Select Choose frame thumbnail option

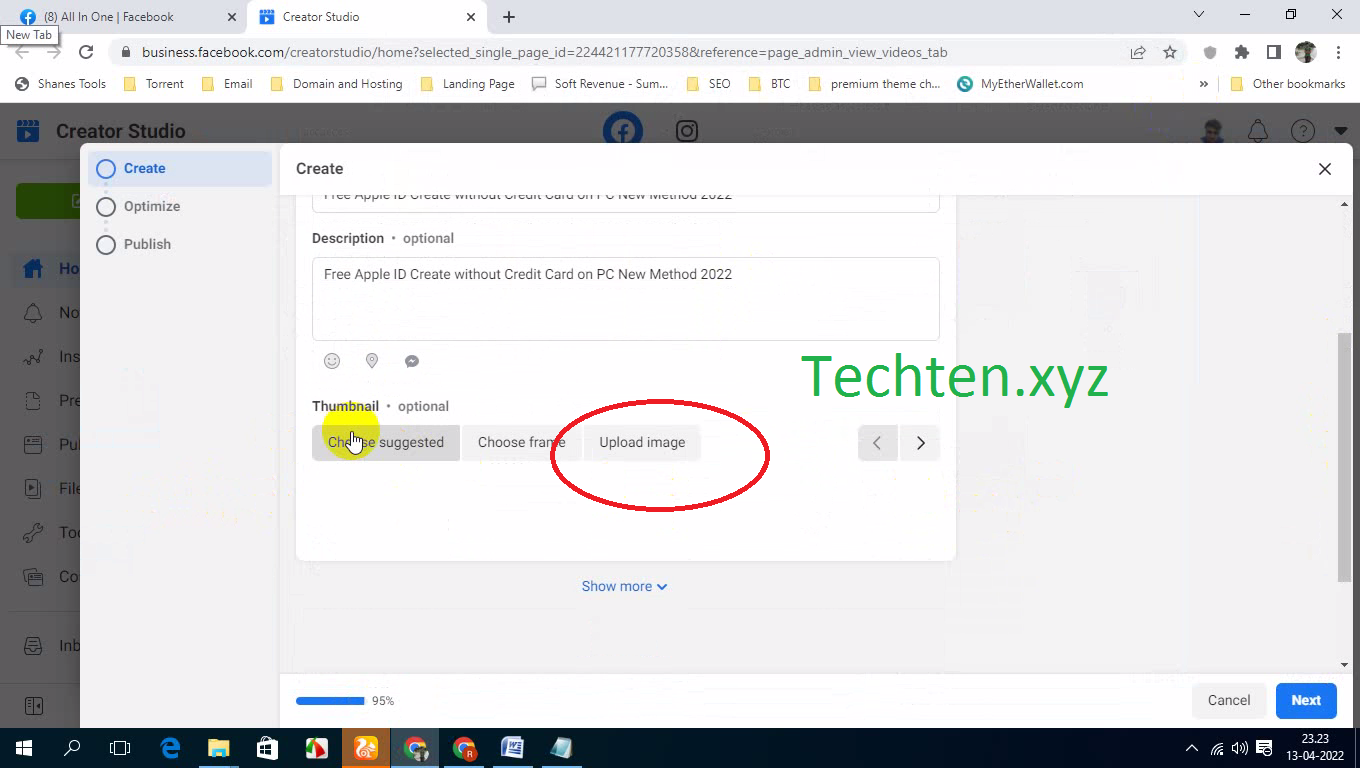[x=521, y=443]
